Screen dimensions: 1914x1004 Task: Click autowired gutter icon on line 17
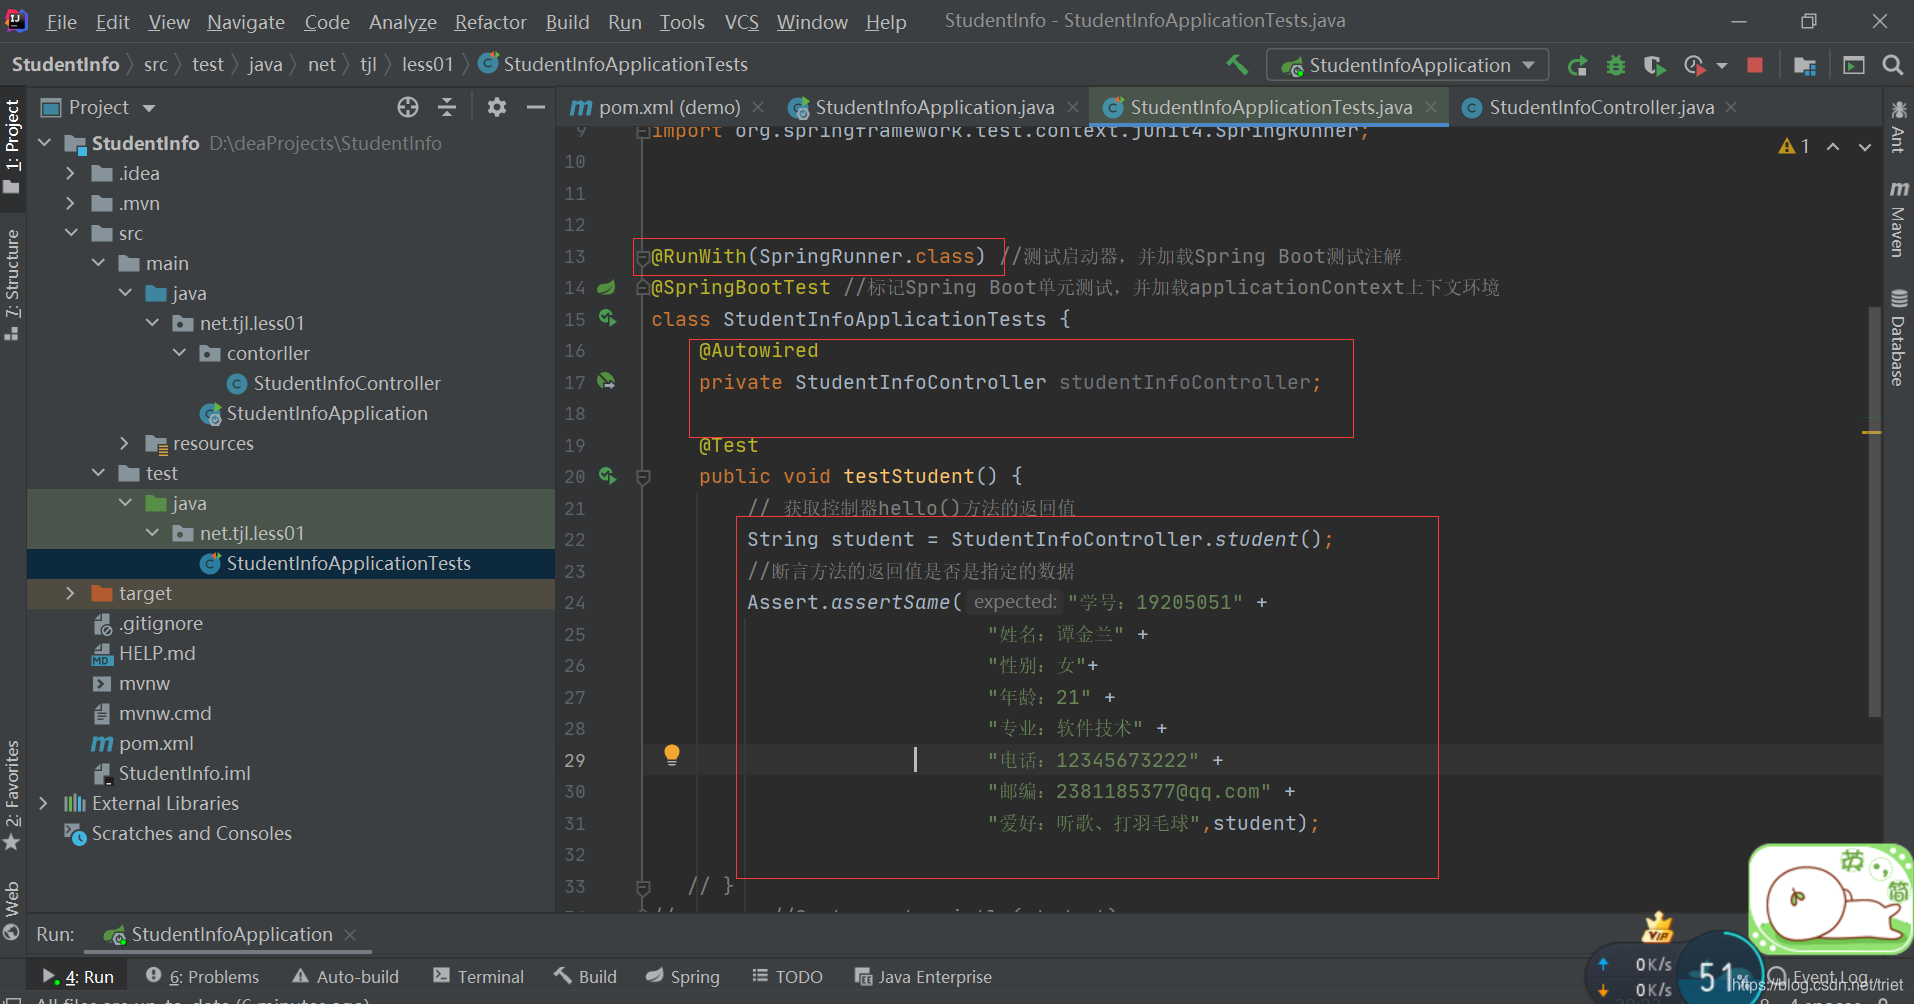(606, 381)
